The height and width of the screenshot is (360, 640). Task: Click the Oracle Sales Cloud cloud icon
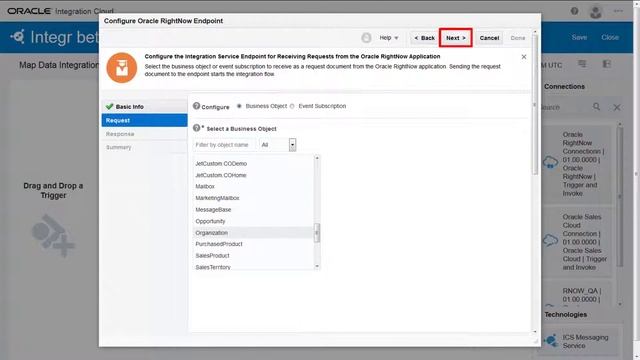point(550,240)
